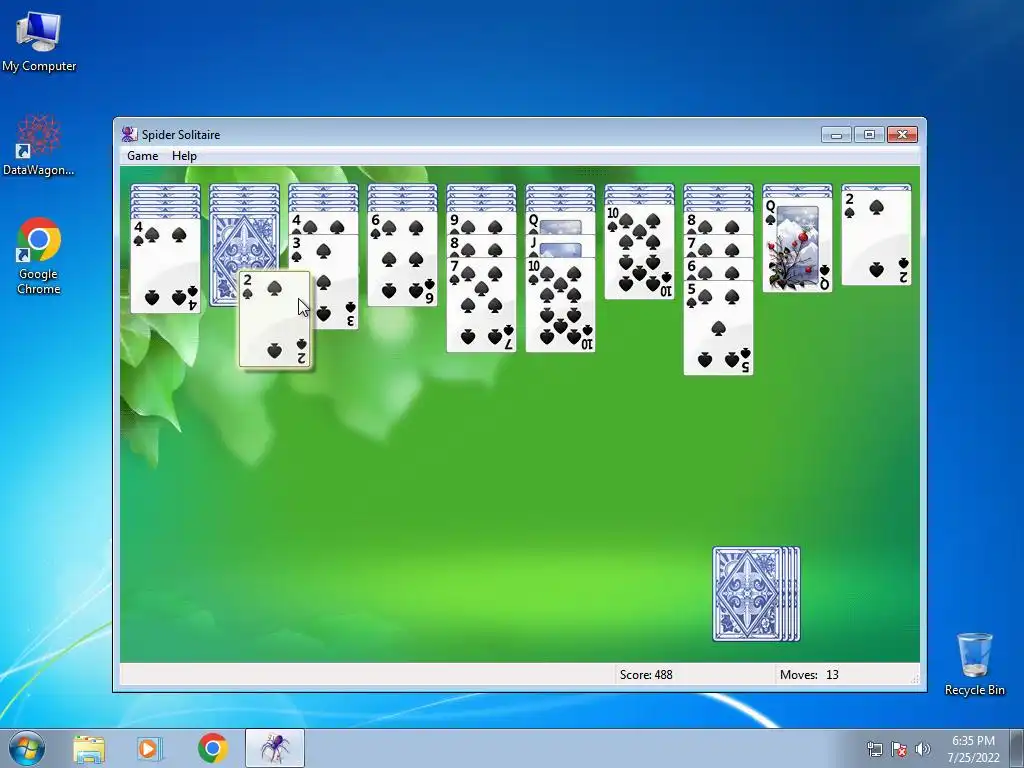Image resolution: width=1024 pixels, height=768 pixels.
Task: Open the Windows Start menu
Action: pyautogui.click(x=27, y=748)
